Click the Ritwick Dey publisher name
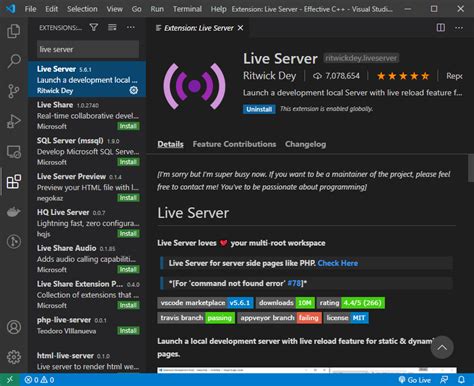The width and height of the screenshot is (474, 386). coord(269,76)
